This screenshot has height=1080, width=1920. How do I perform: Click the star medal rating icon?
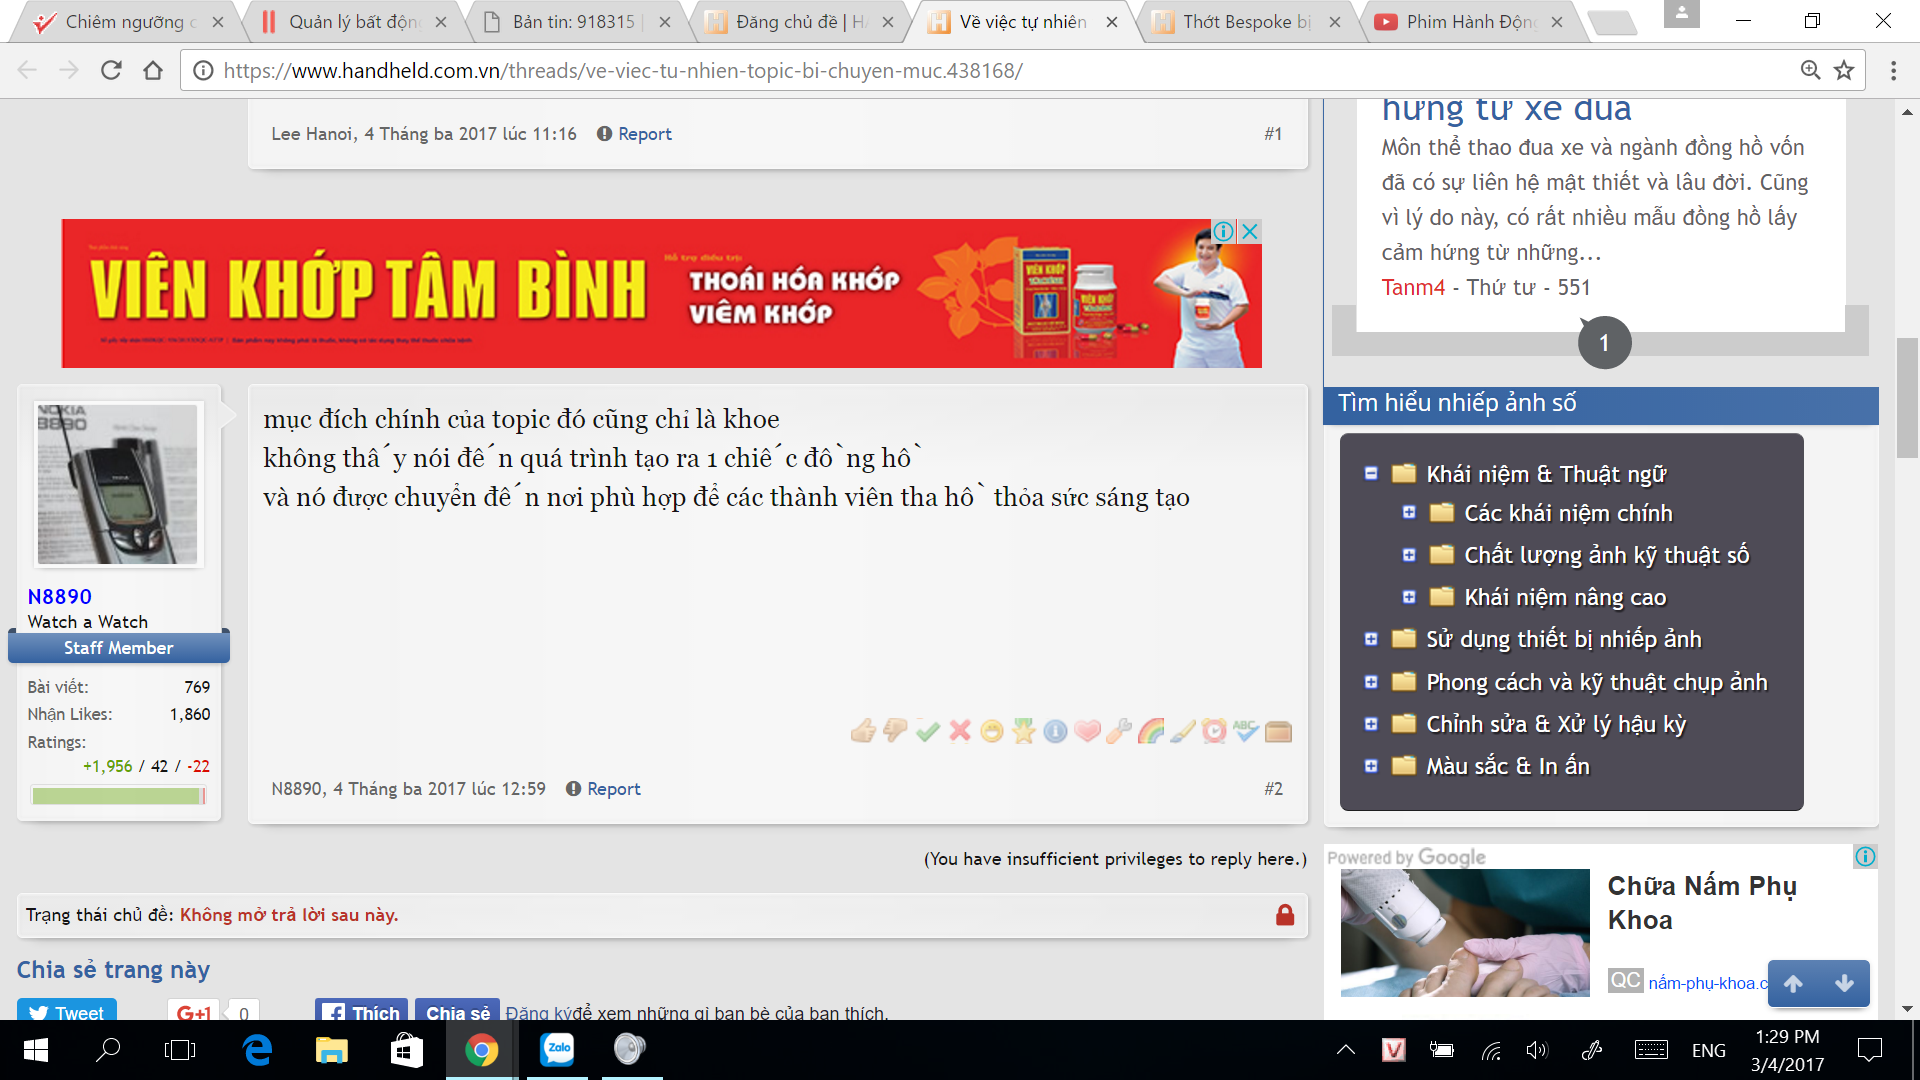(1023, 732)
